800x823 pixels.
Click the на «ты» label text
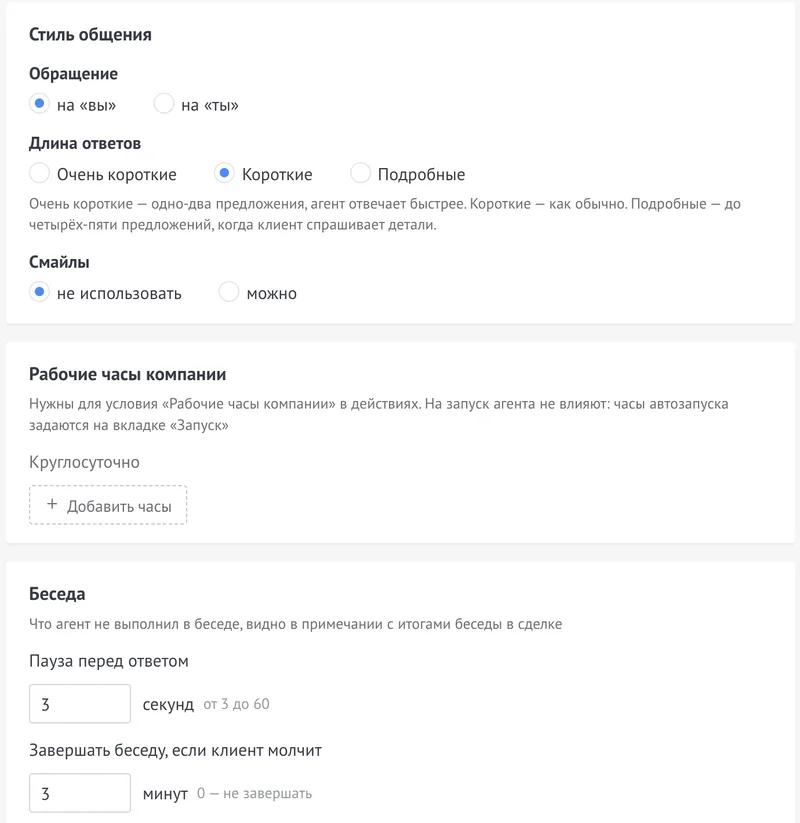coord(210,105)
